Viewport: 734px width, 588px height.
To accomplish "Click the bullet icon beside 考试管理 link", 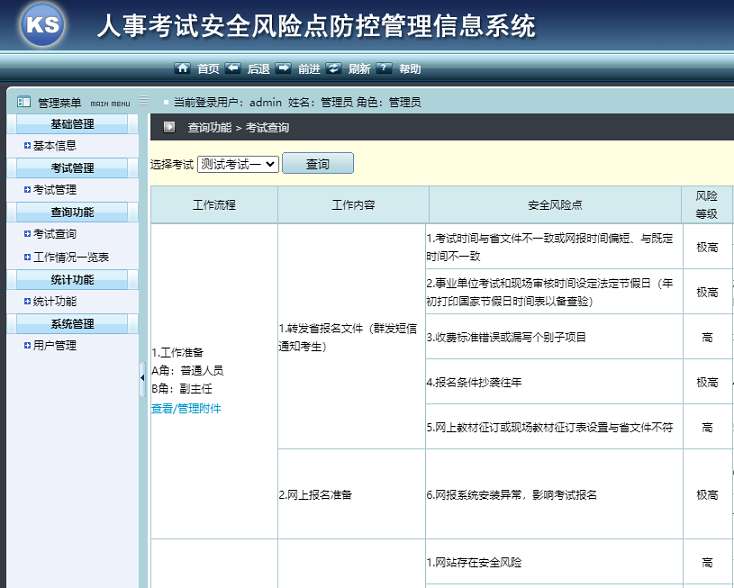I will point(27,190).
